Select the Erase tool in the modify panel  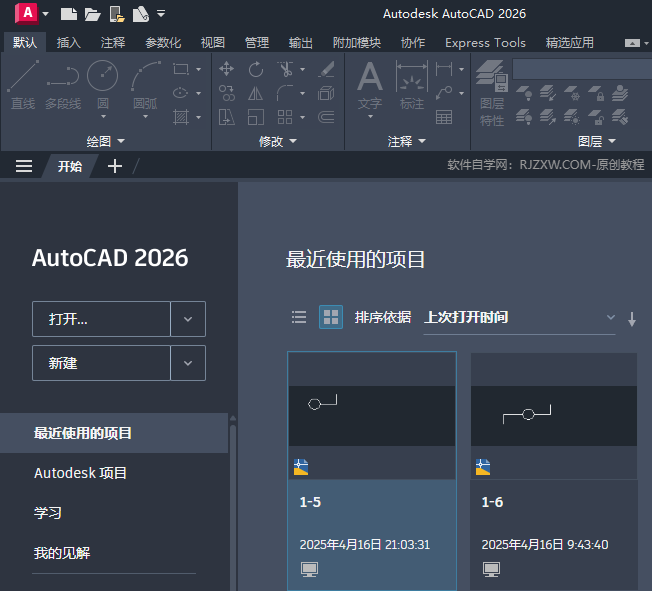point(326,69)
